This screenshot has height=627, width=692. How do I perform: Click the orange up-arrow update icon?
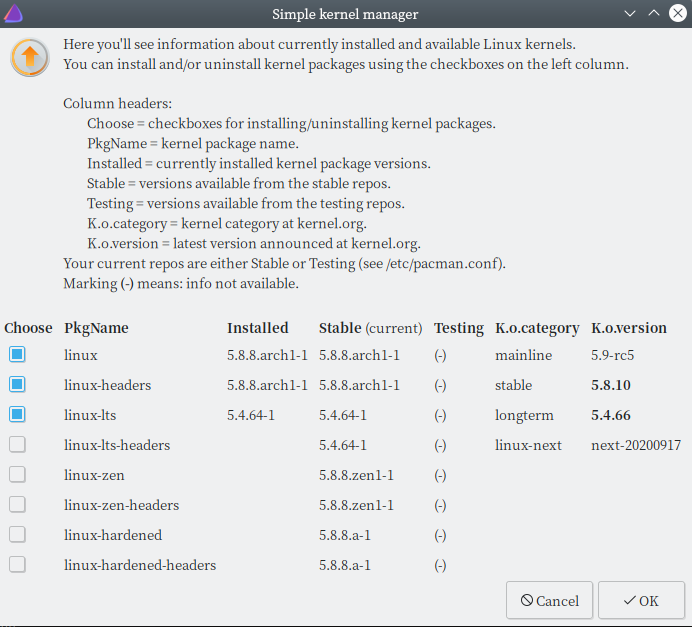(29, 58)
